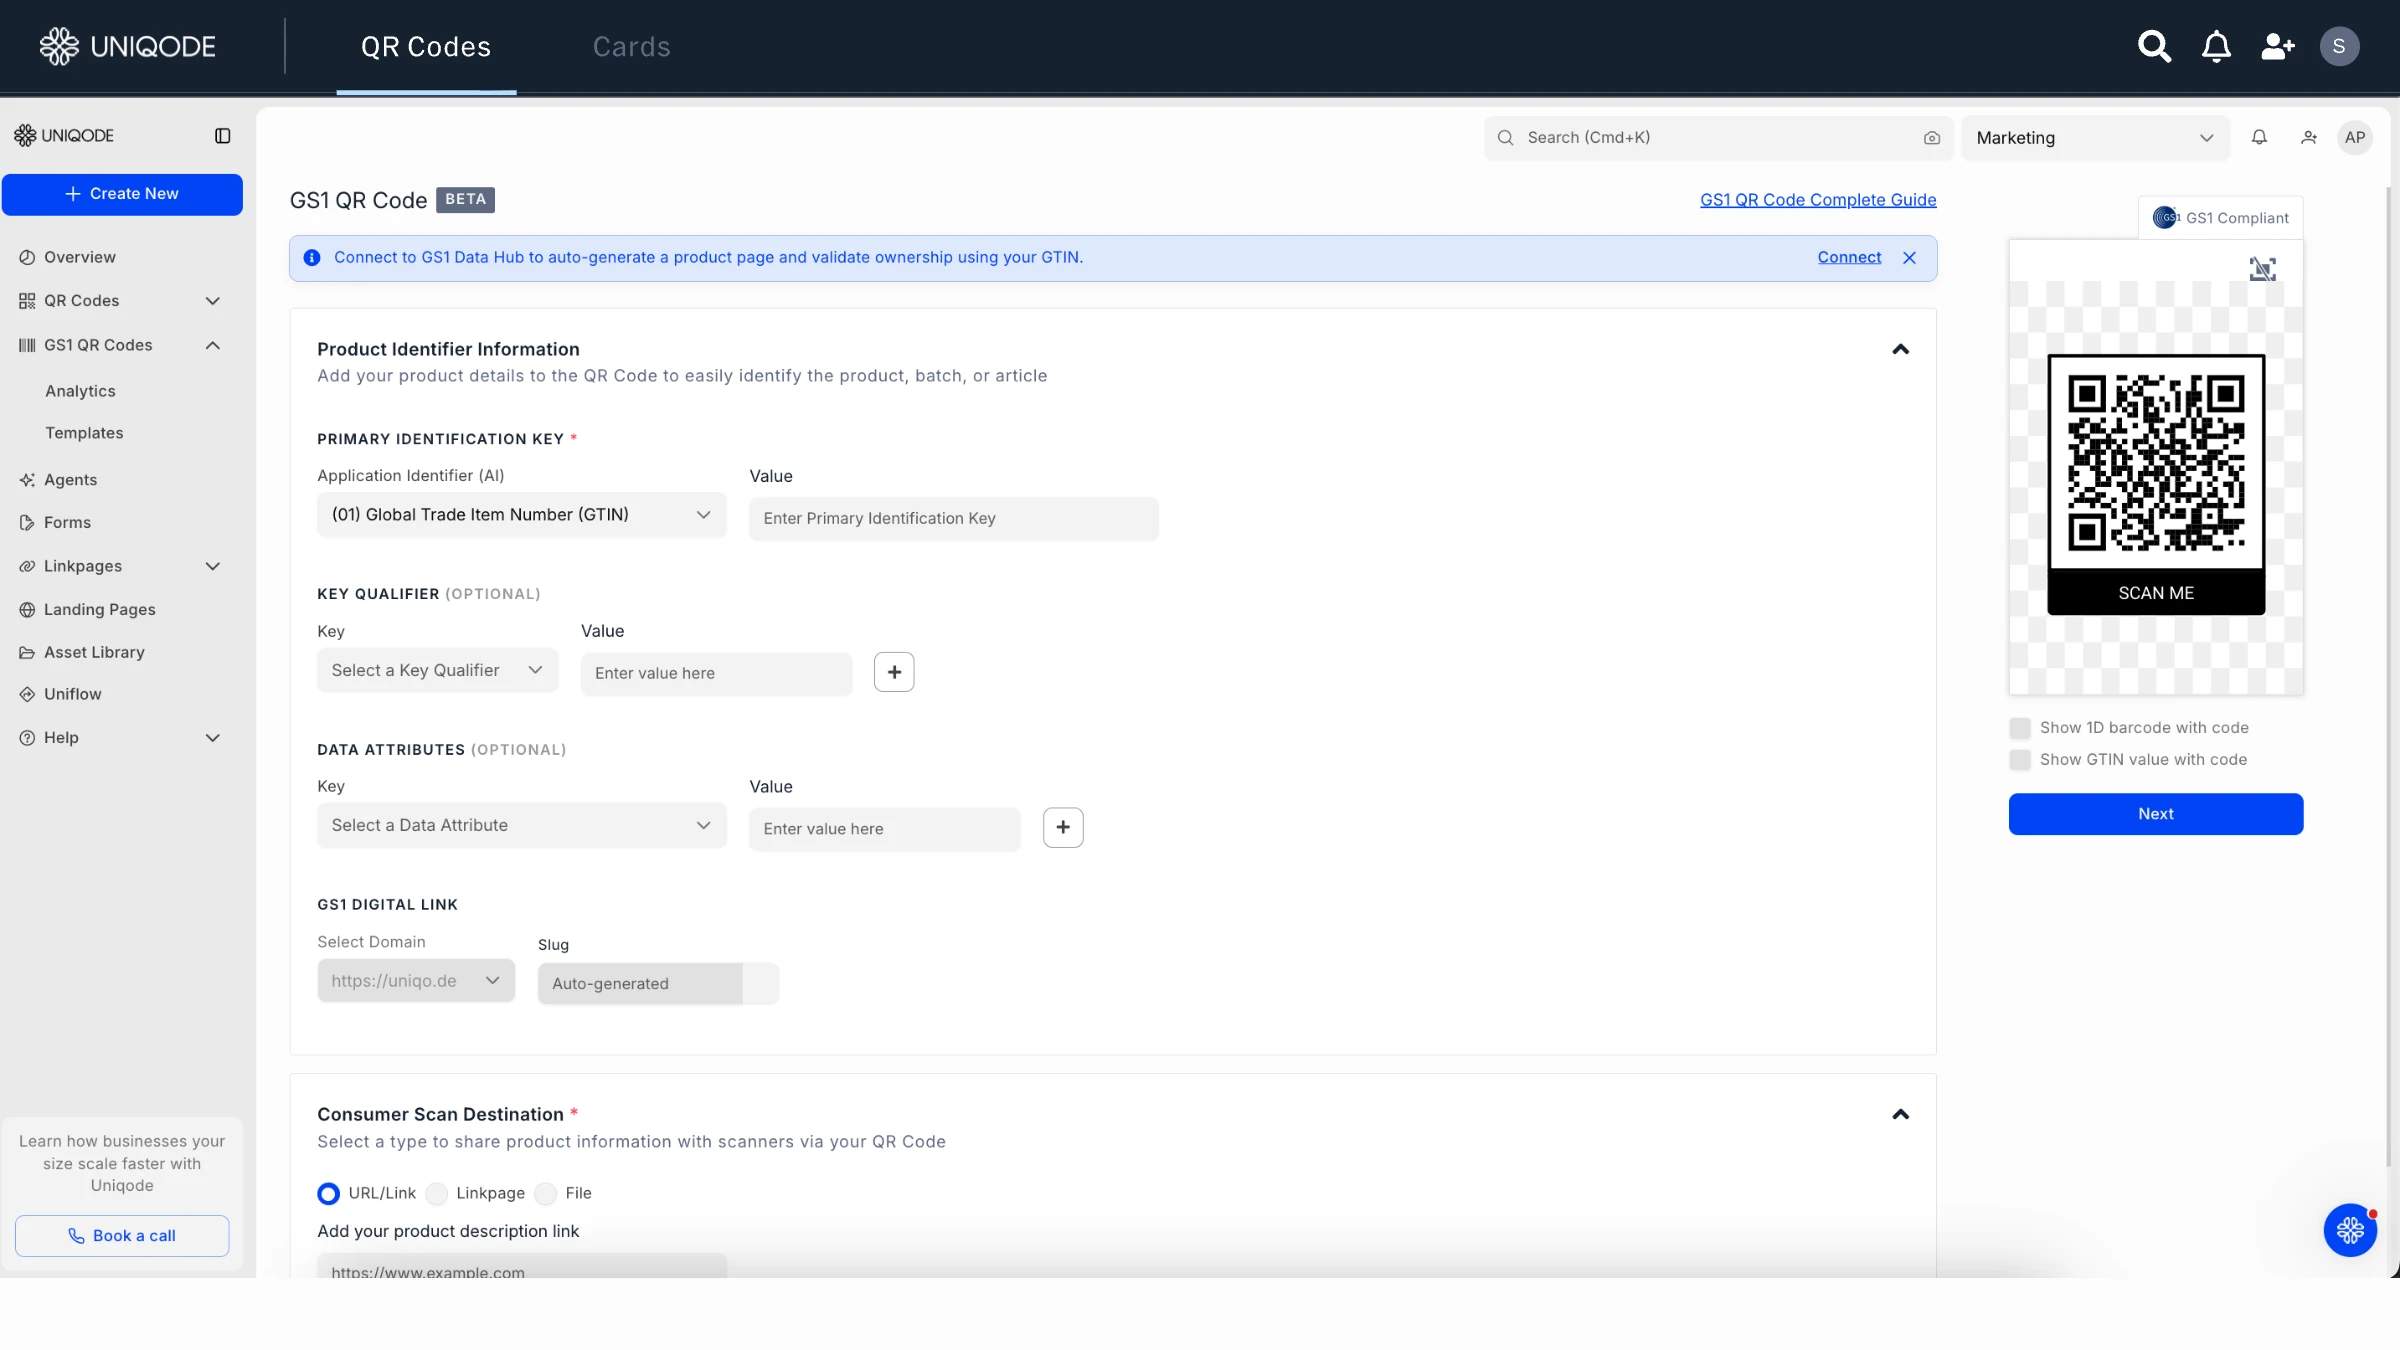Collapse the Product Identifier Information section
Screen dimensions: 2400x1350
[1900, 349]
